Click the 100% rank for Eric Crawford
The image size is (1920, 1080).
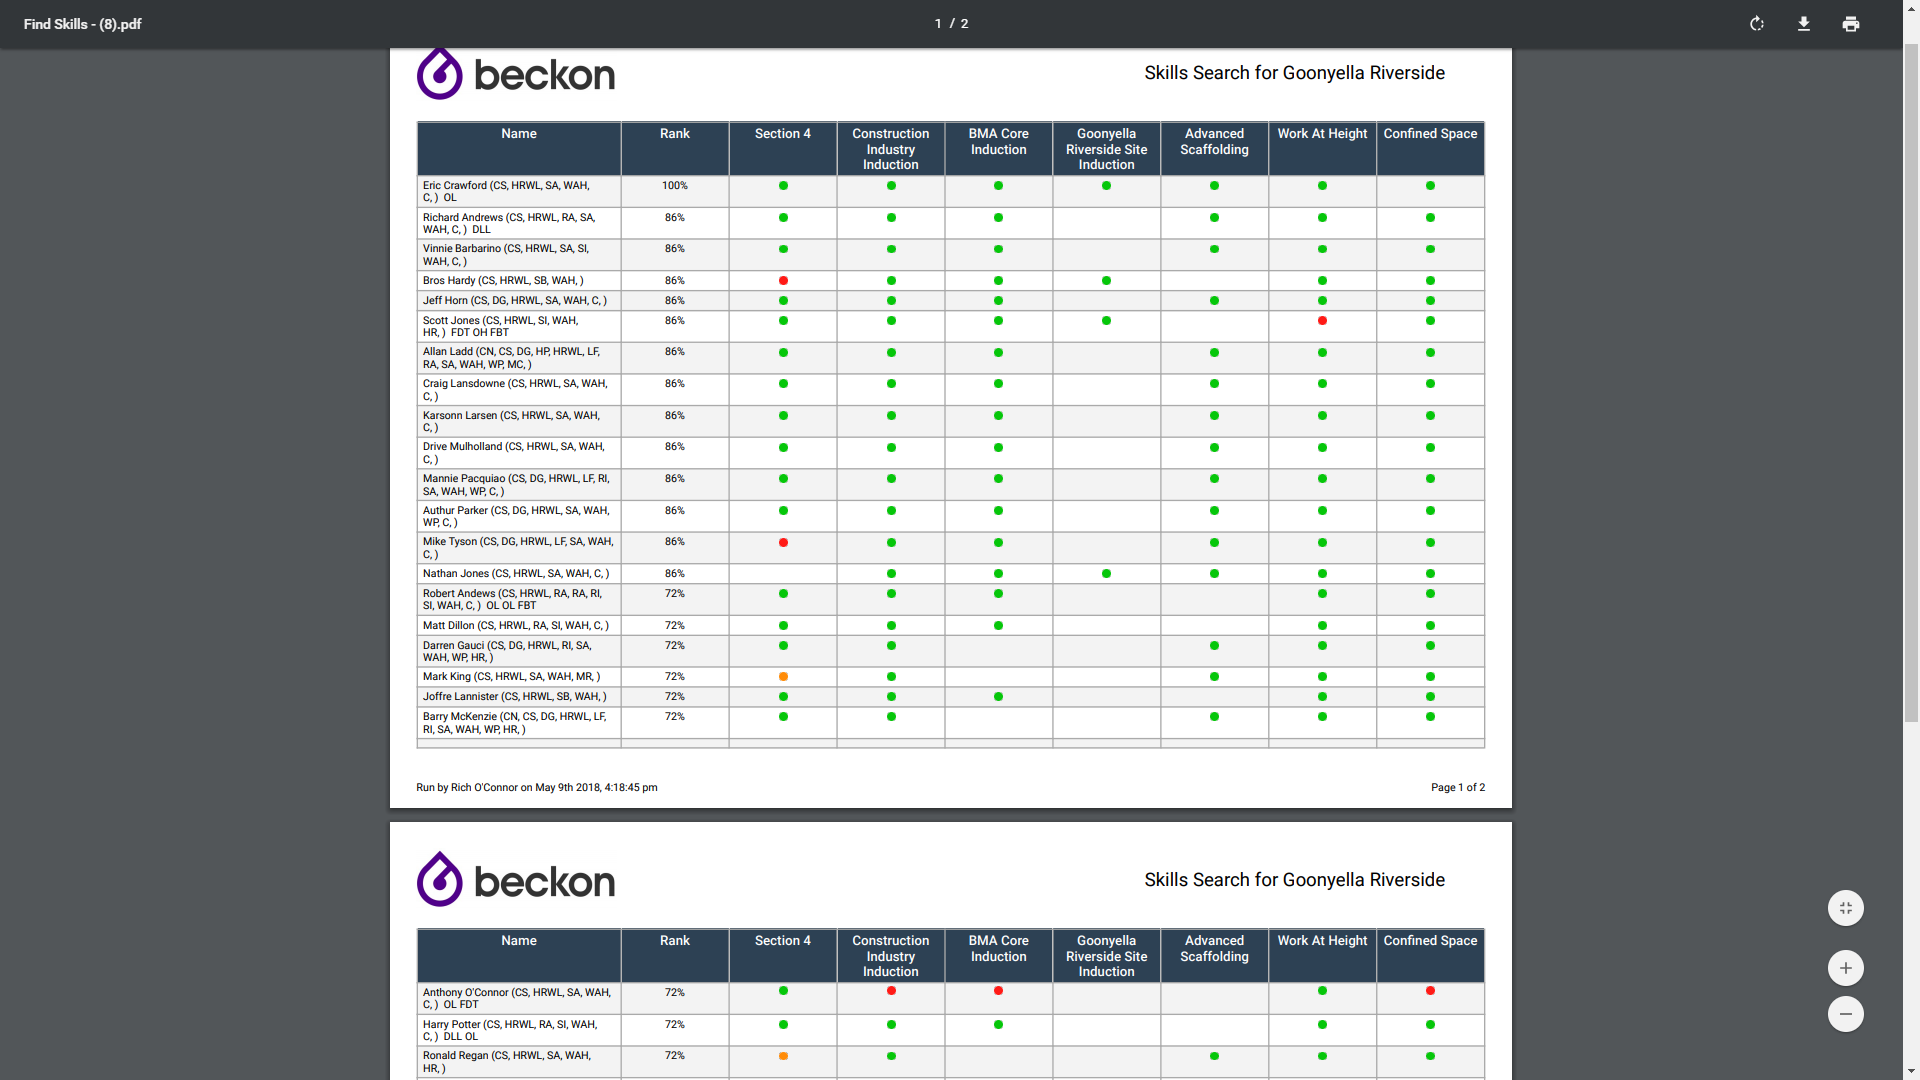click(675, 186)
